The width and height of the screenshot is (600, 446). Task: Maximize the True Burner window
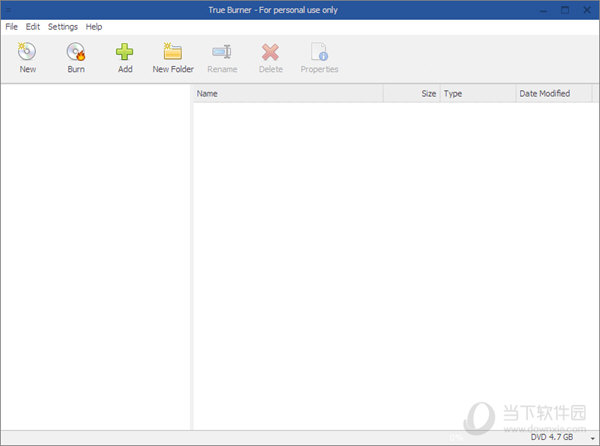coord(565,10)
